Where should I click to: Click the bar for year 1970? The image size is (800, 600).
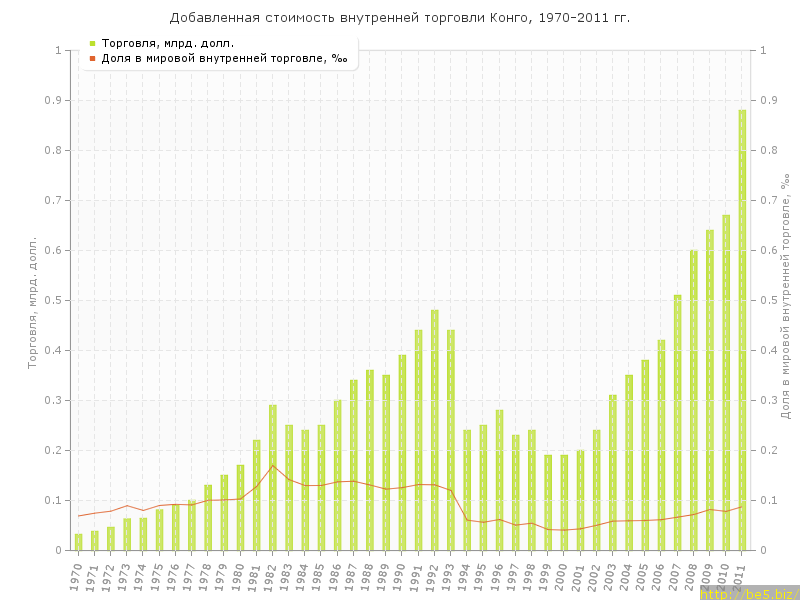click(x=79, y=542)
